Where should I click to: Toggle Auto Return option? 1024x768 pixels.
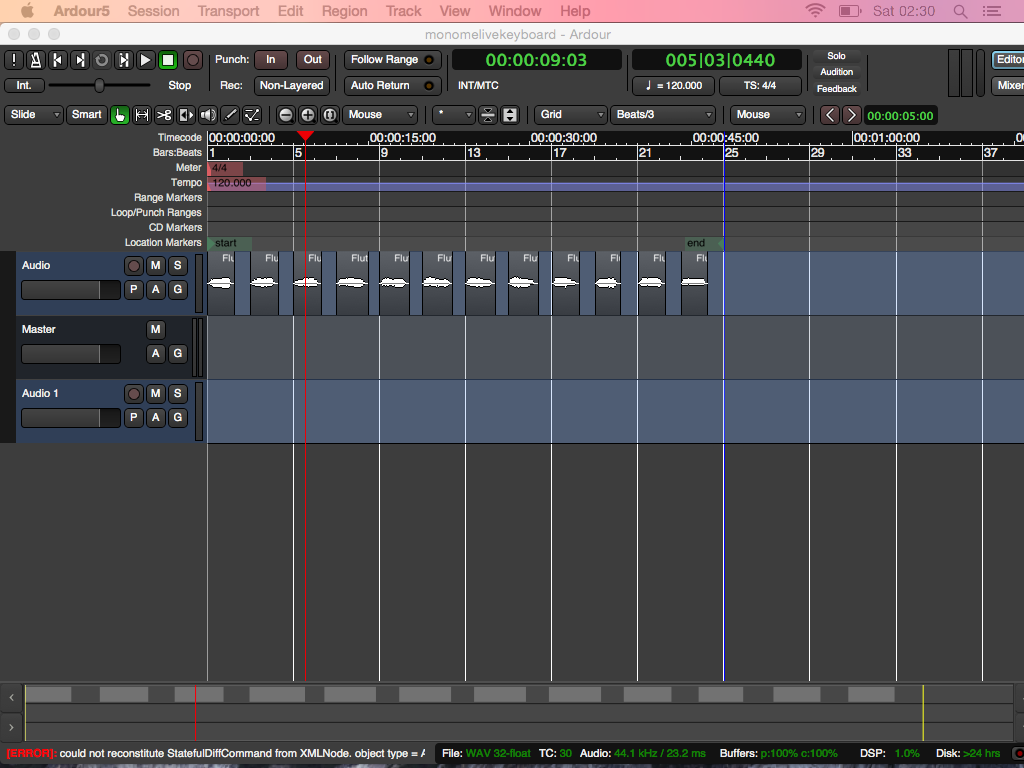coord(392,86)
